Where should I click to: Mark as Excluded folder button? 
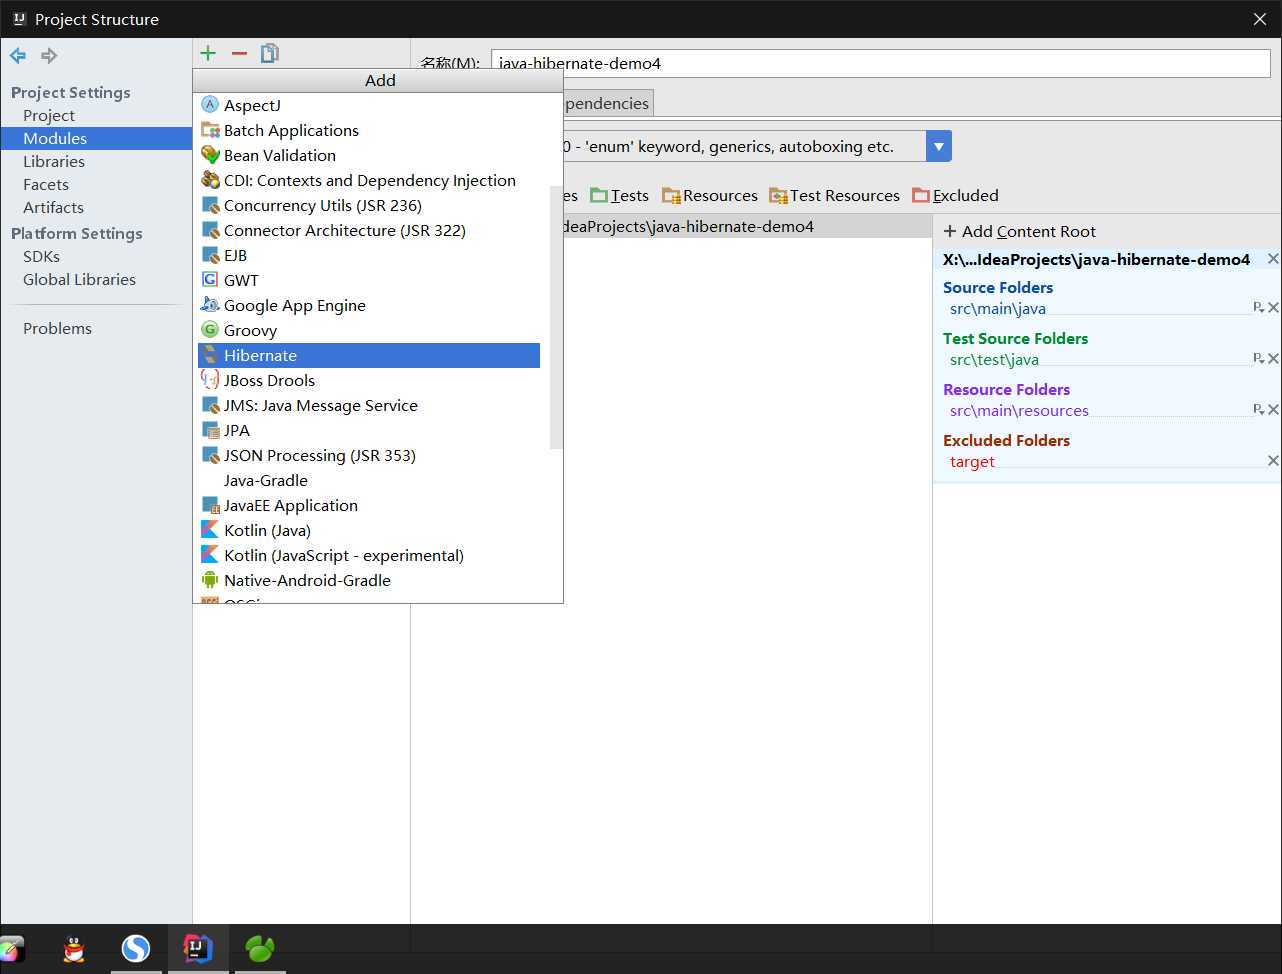[956, 195]
